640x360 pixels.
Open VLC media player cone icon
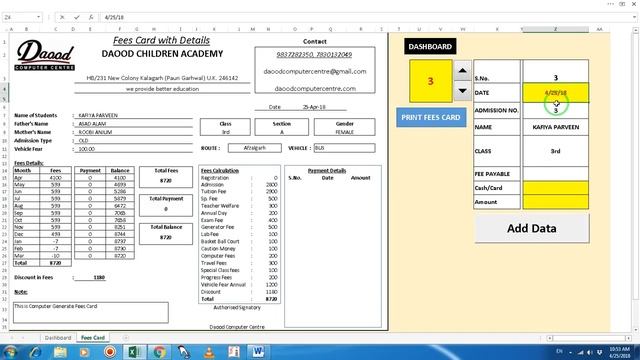(209, 352)
